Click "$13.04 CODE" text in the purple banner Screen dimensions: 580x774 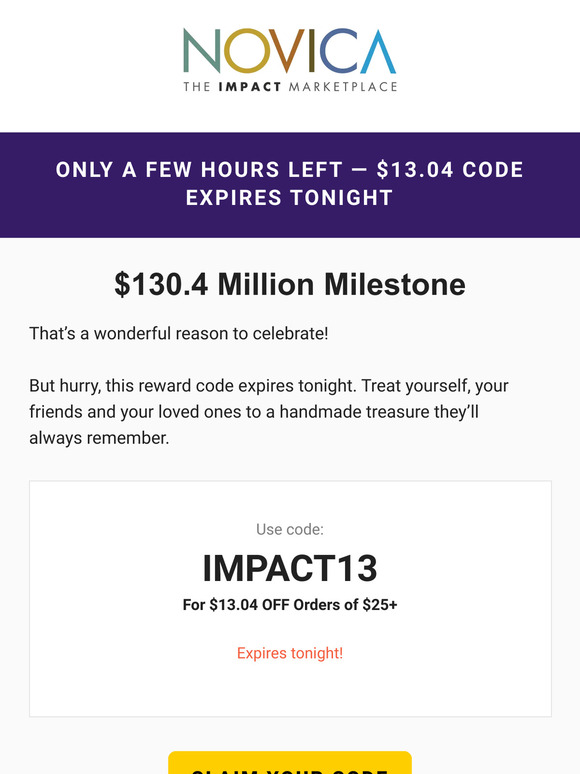[450, 170]
